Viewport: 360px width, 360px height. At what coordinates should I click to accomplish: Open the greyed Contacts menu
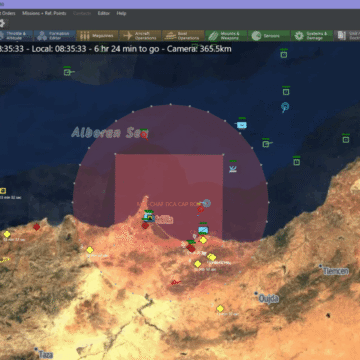coord(82,13)
